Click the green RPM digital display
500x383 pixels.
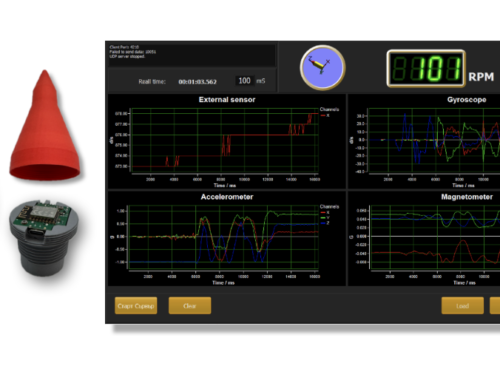(x=426, y=69)
